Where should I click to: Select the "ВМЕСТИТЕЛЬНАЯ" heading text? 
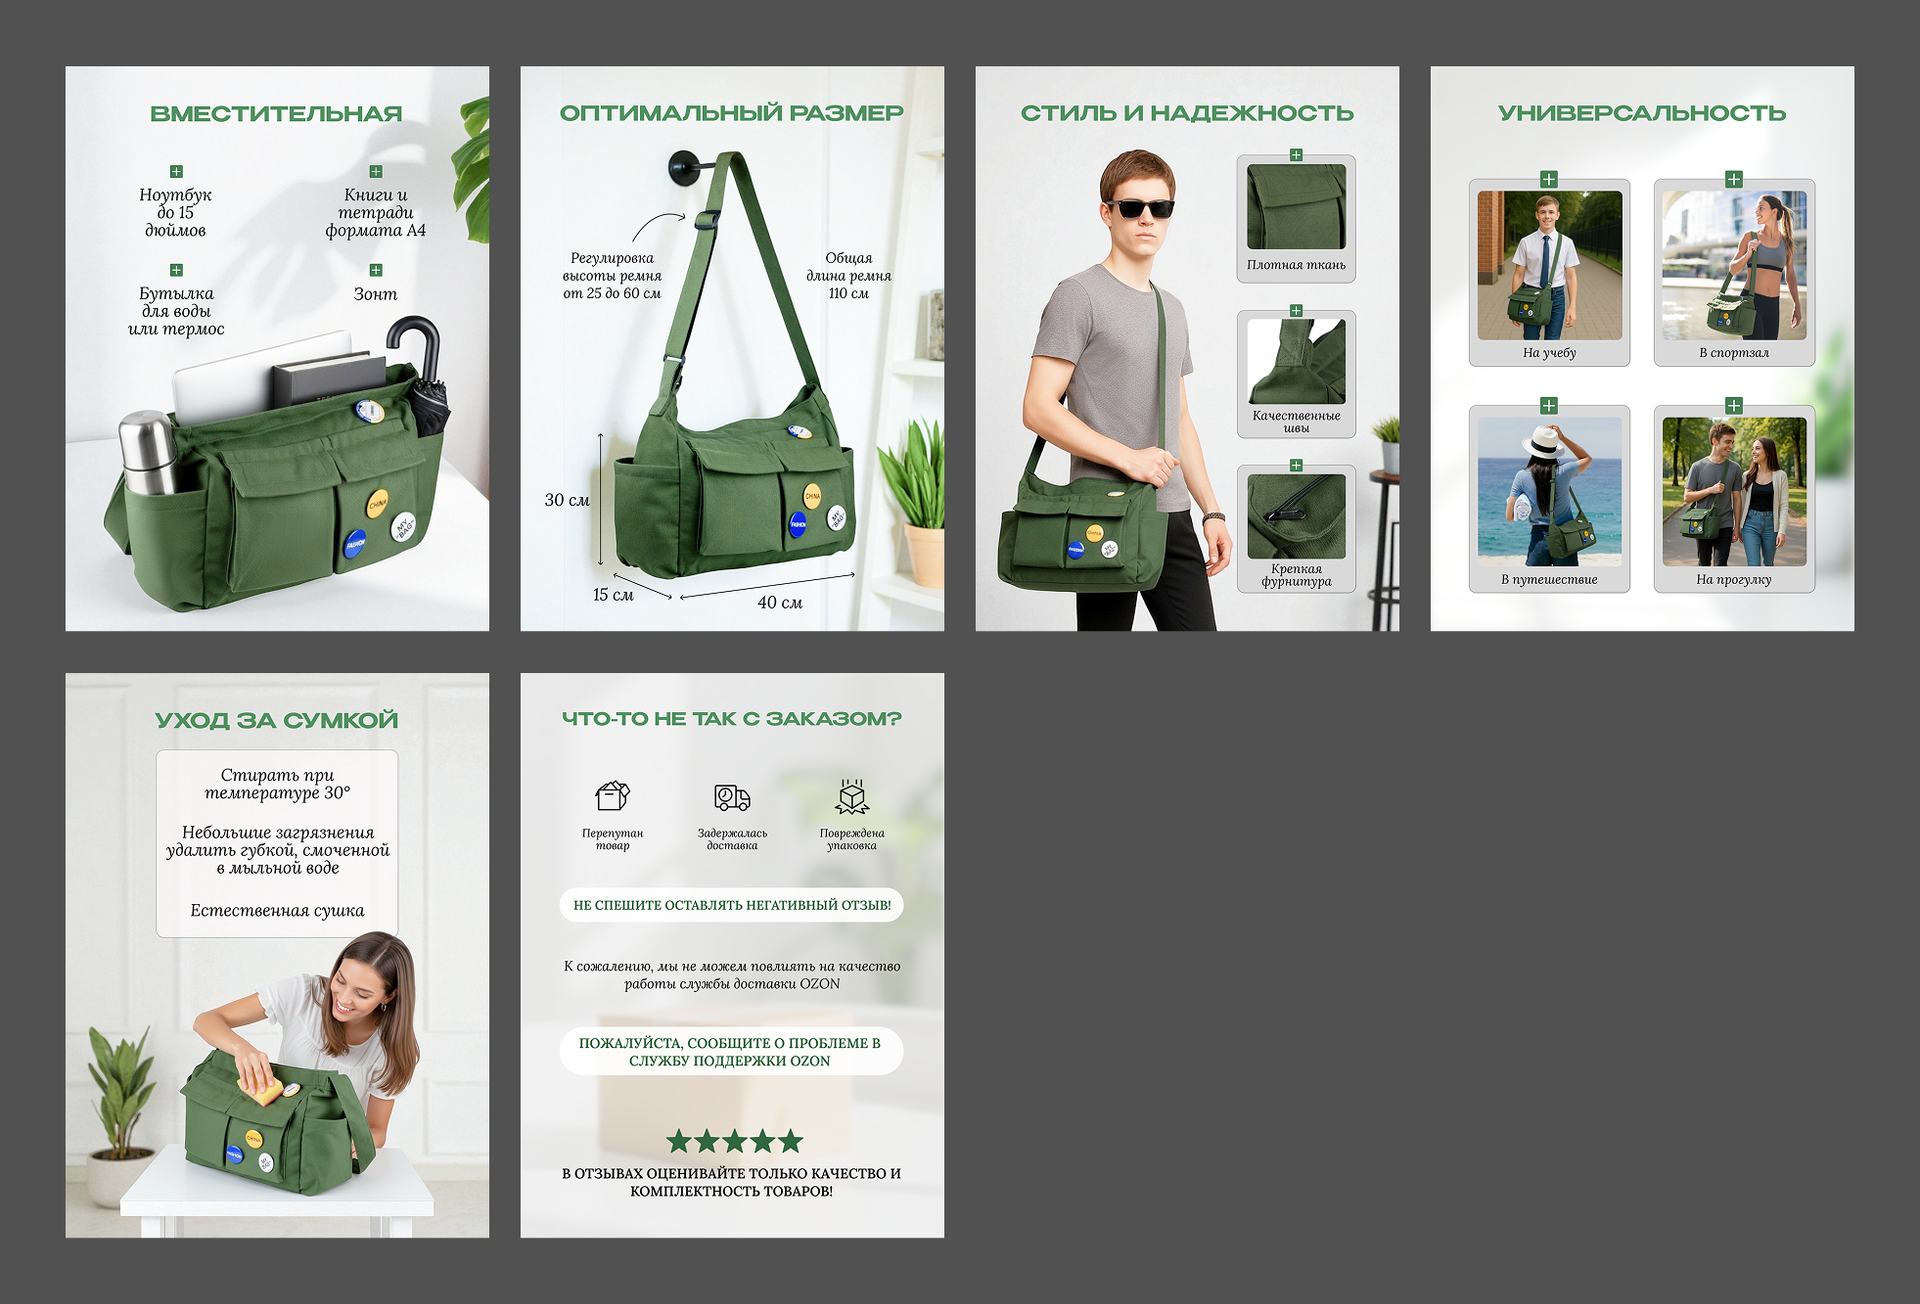point(276,114)
